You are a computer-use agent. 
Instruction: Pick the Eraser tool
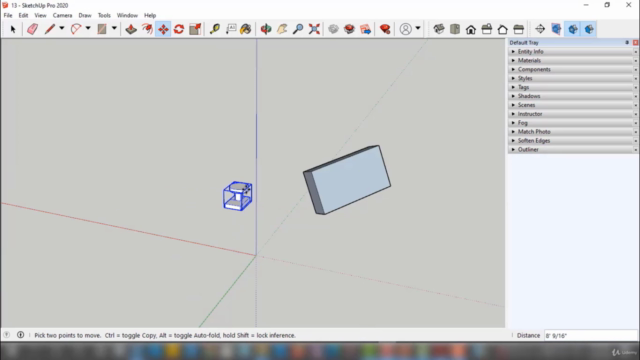pos(33,29)
